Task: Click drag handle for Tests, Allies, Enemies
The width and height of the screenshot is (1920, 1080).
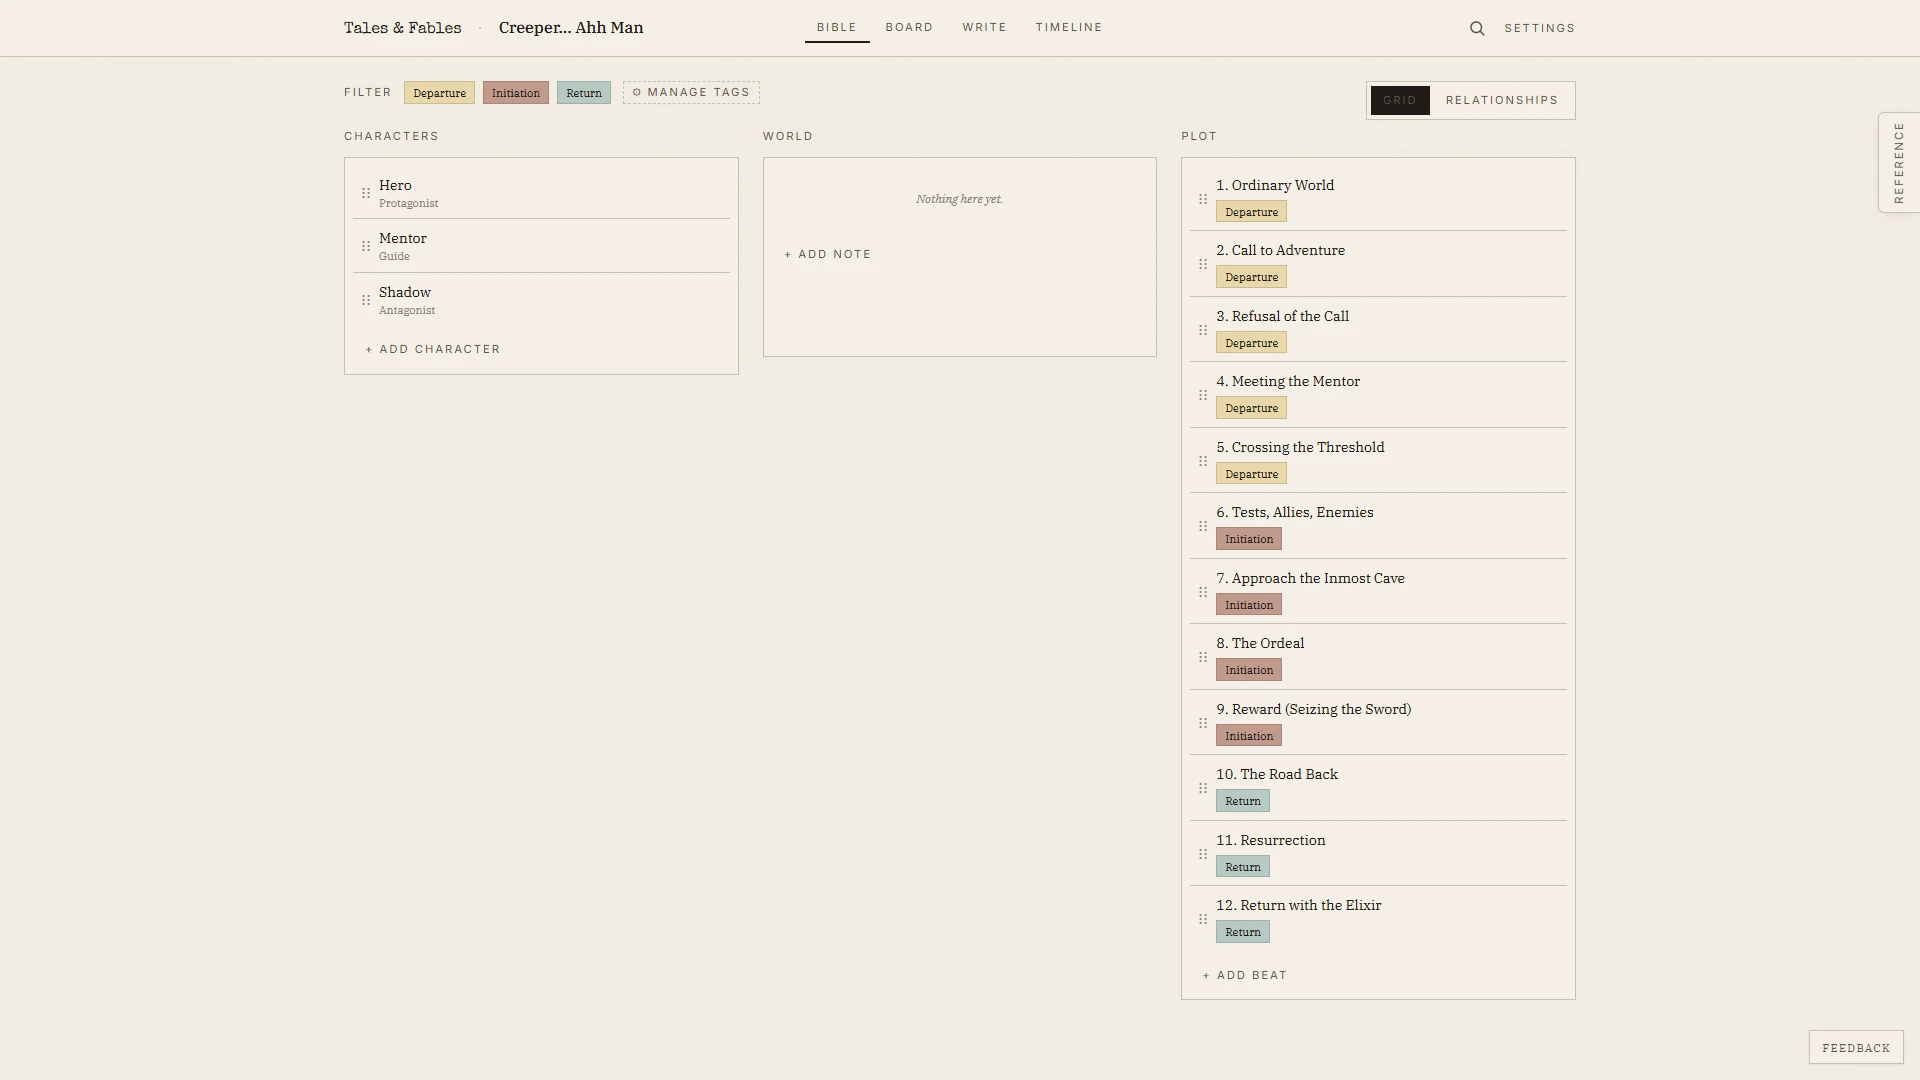Action: pyautogui.click(x=1203, y=526)
